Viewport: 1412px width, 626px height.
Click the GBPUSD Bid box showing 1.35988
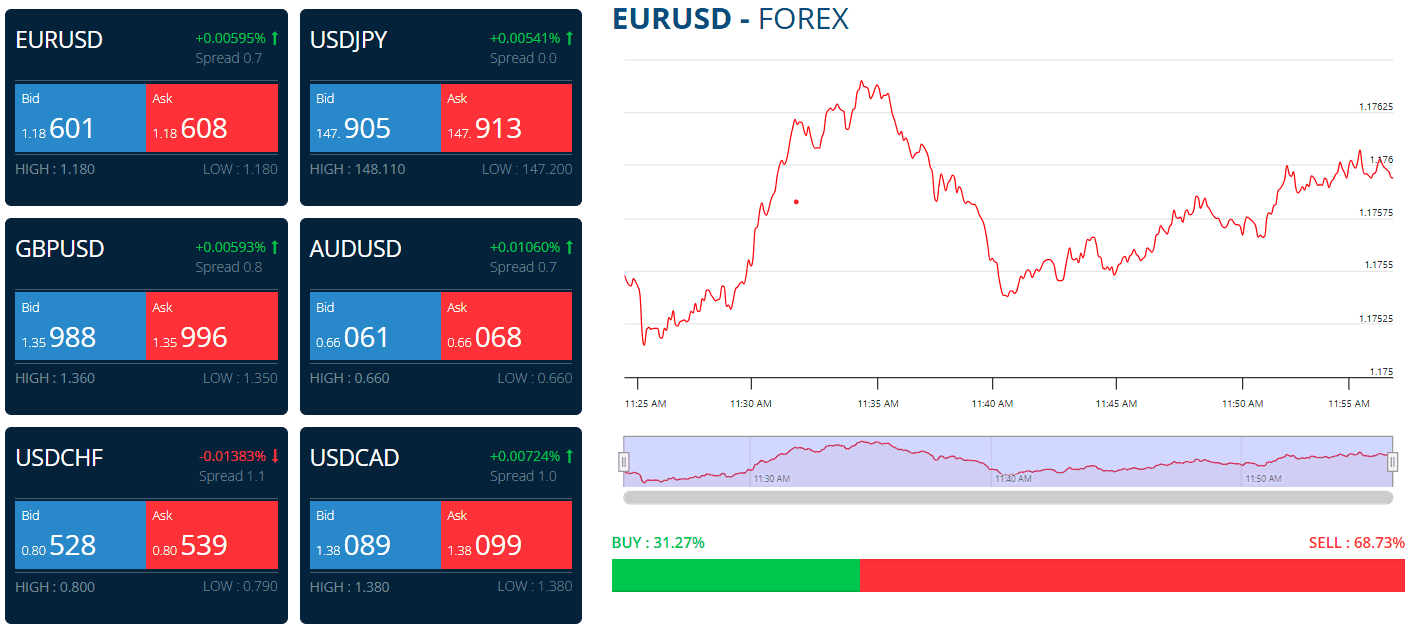(80, 326)
